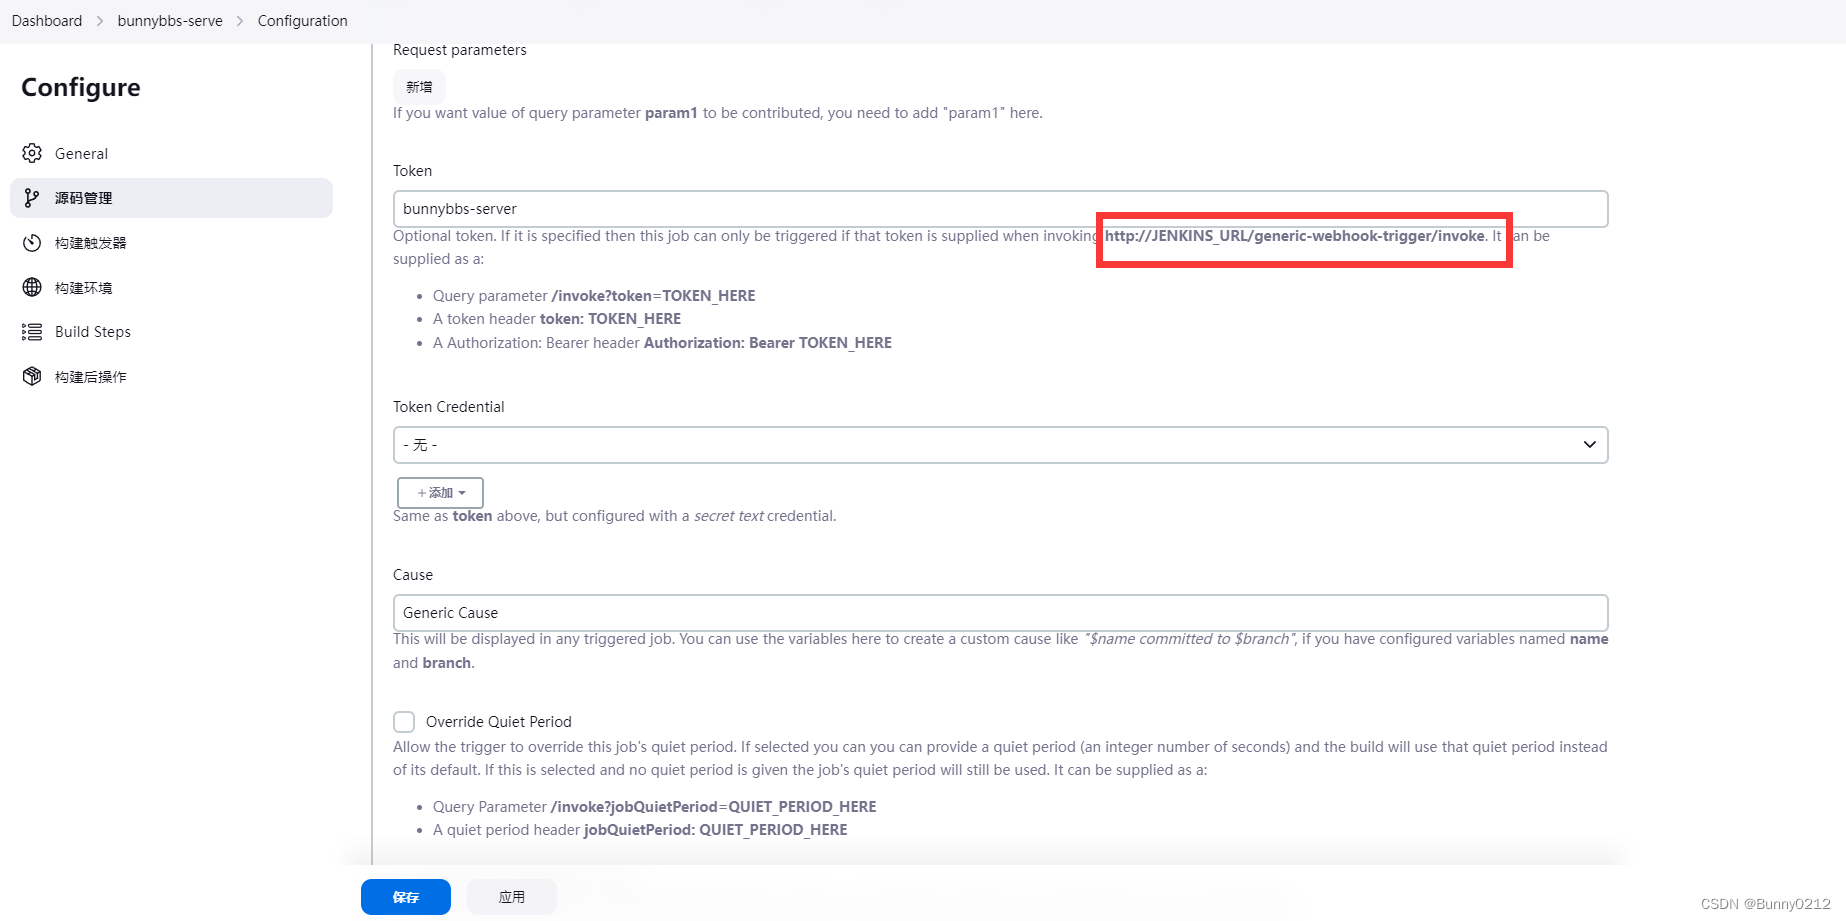Click the generic-webhook-trigger/invoke URL text
The image size is (1846, 921).
[x=1295, y=236]
